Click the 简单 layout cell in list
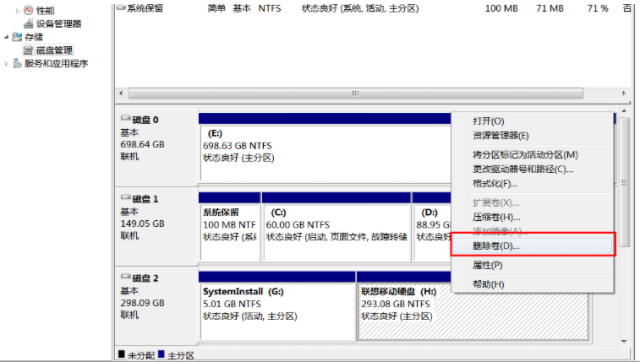 coord(217,8)
